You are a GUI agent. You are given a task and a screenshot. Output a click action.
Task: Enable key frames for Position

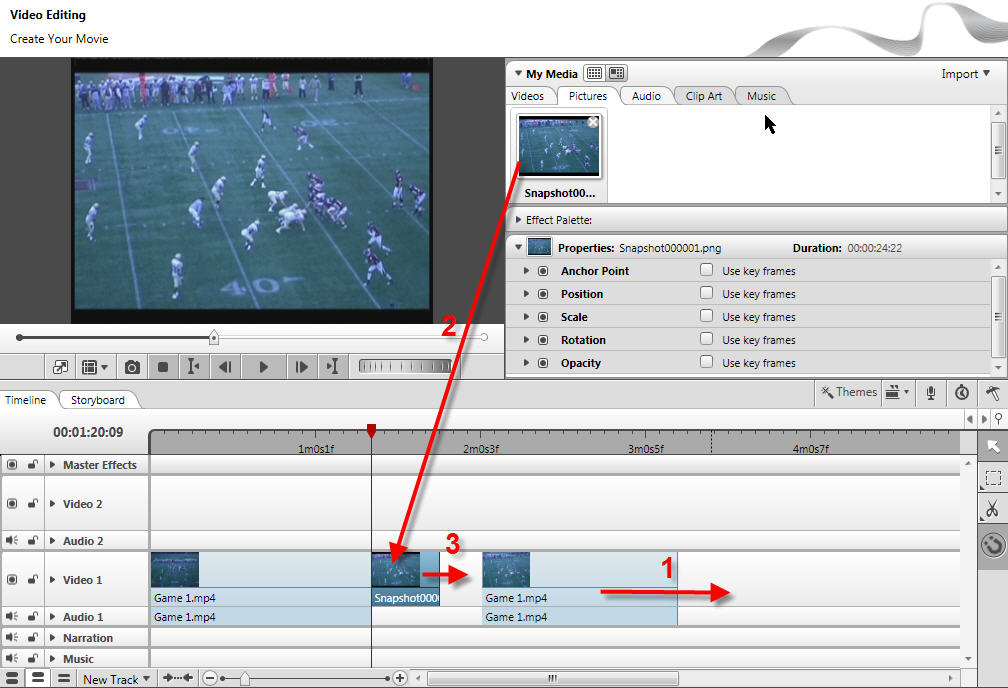coord(706,293)
